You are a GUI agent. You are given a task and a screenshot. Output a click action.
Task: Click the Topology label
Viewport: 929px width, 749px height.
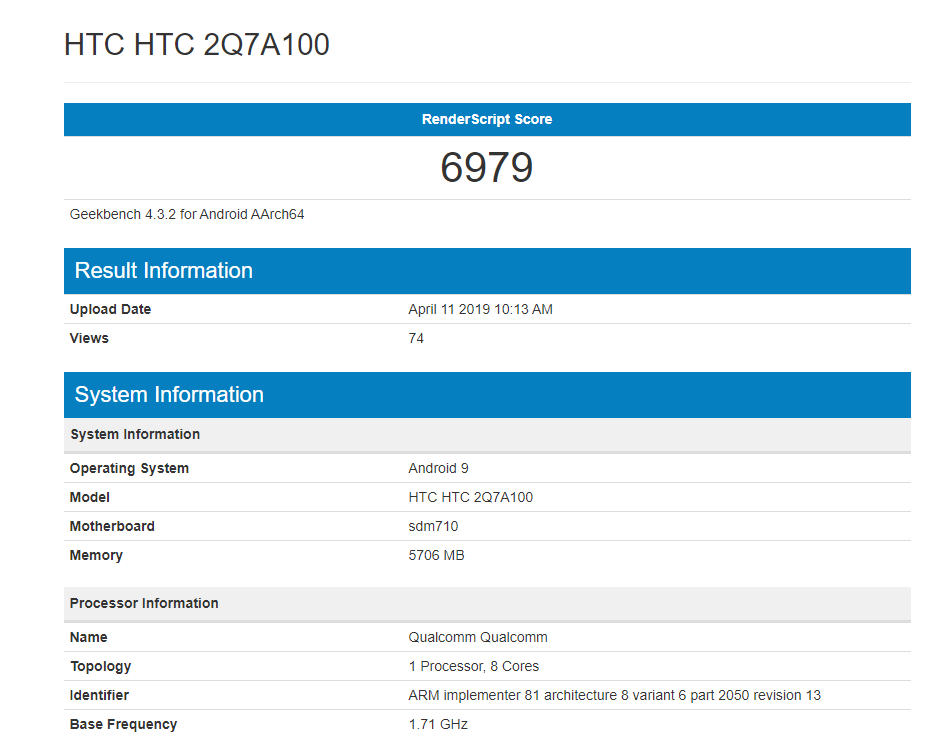100,666
